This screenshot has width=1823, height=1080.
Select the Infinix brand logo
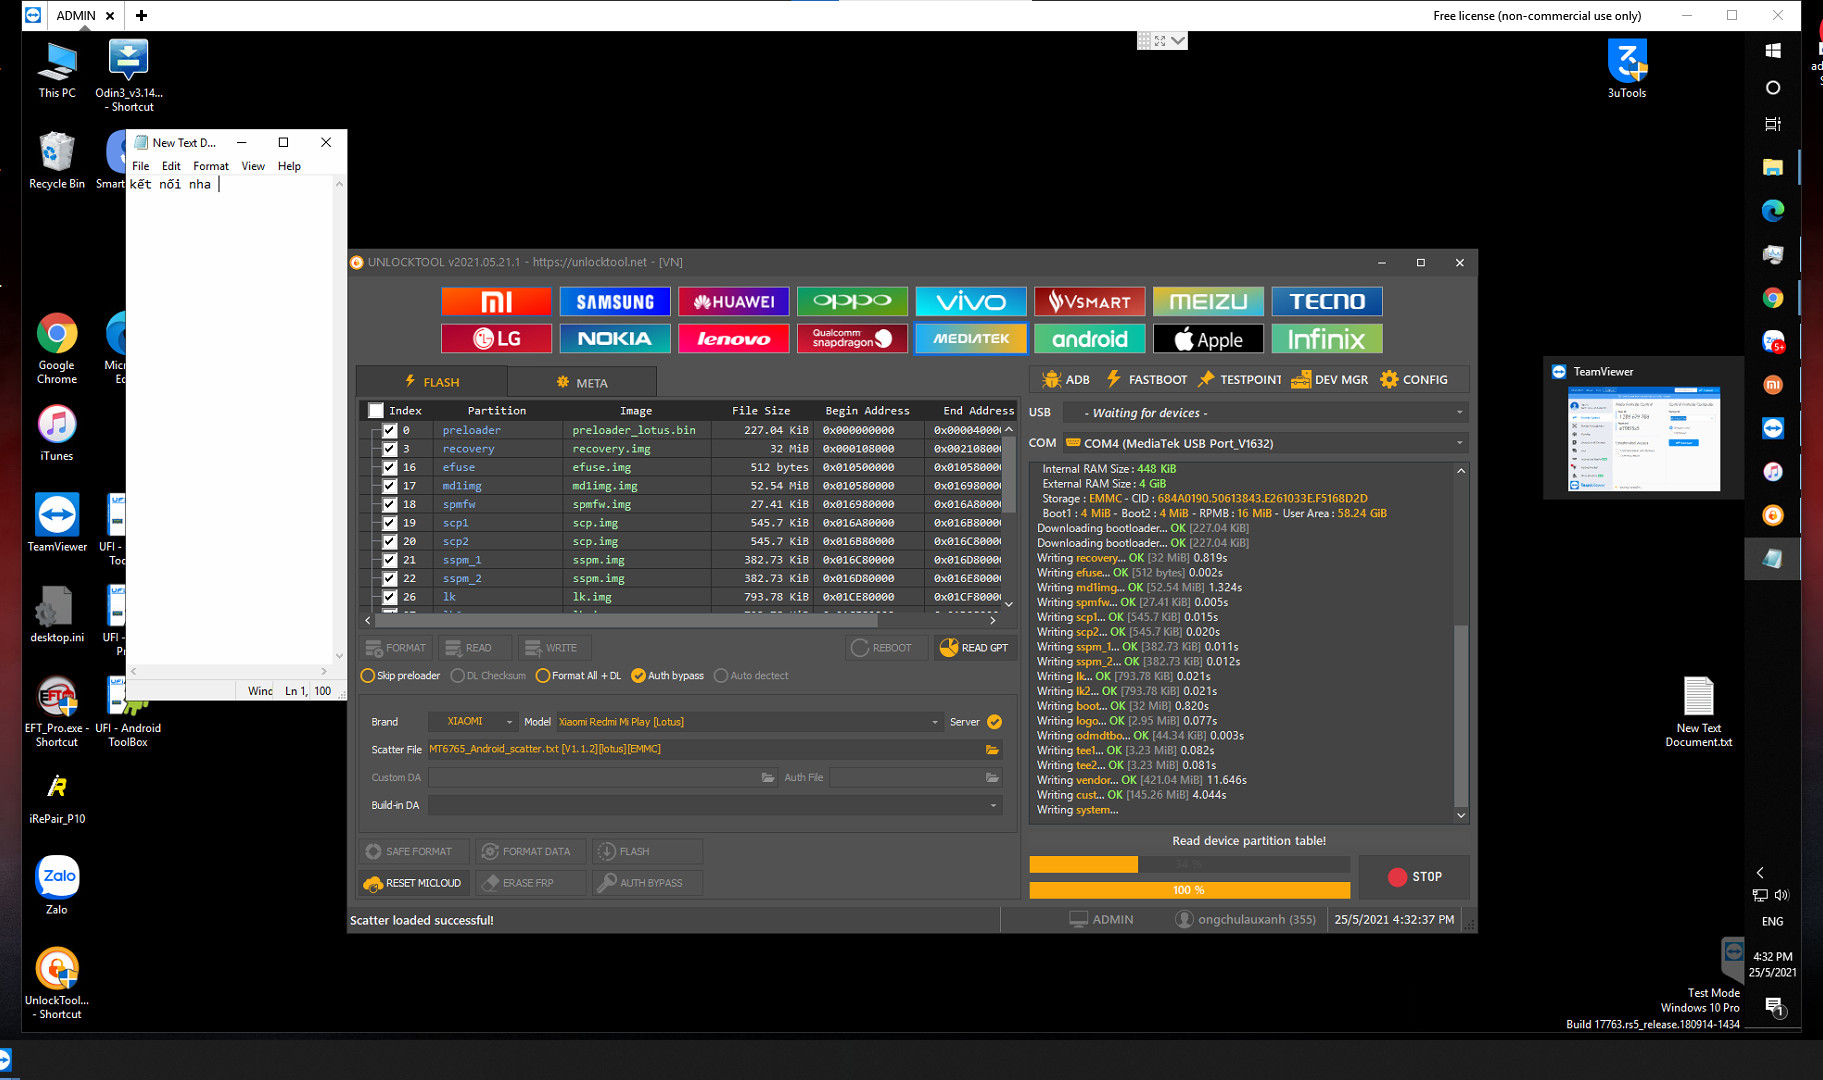click(x=1327, y=338)
